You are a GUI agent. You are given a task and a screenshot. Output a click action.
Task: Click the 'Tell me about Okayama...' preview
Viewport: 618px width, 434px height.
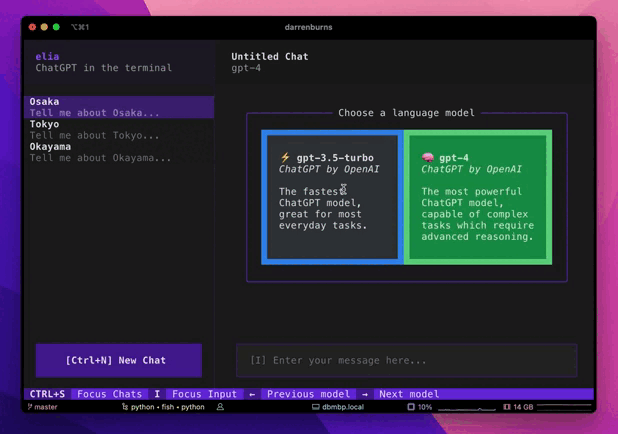(101, 158)
